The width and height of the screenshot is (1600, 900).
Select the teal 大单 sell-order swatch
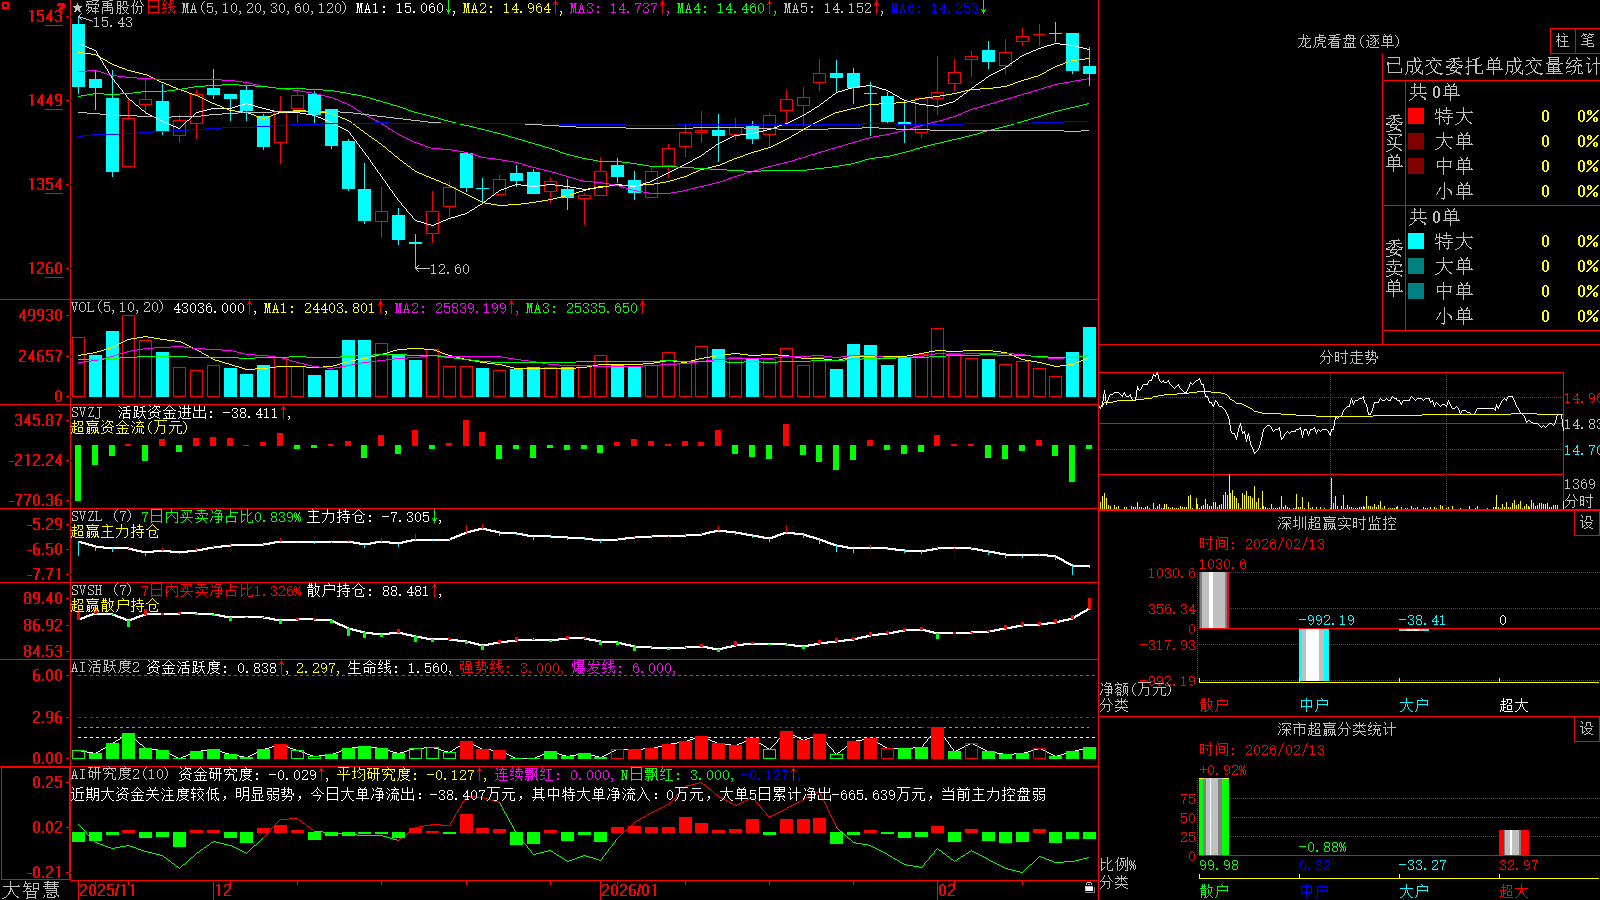point(1416,266)
